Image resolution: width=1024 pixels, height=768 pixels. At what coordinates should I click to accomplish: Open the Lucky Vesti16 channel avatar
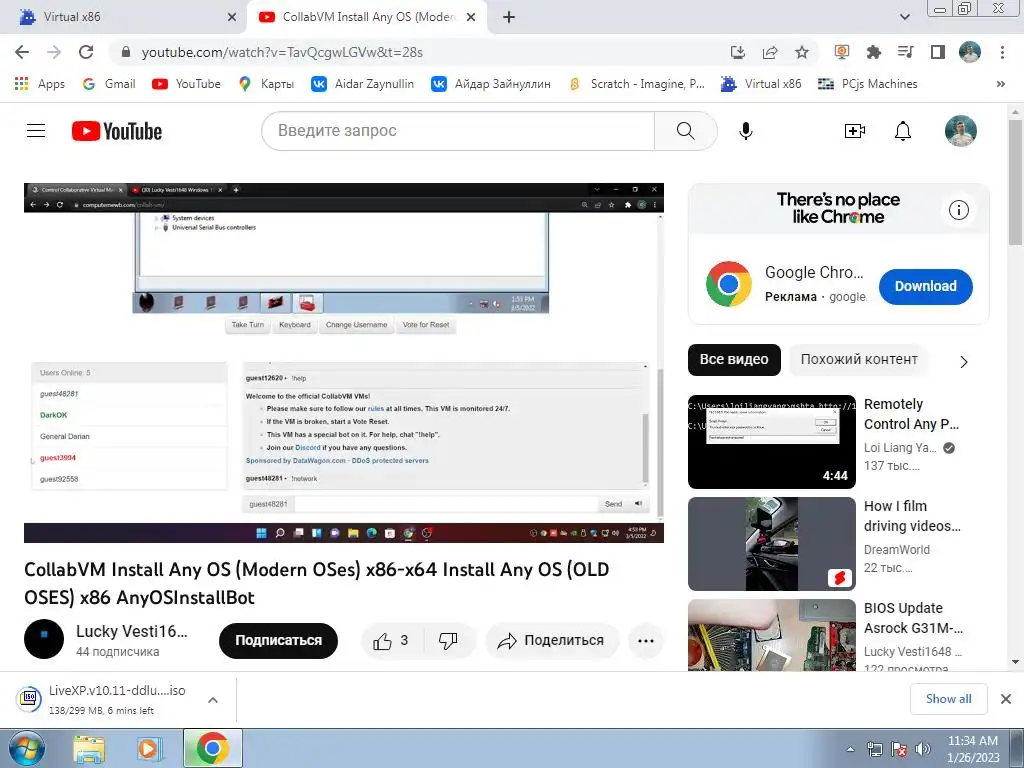tap(44, 639)
